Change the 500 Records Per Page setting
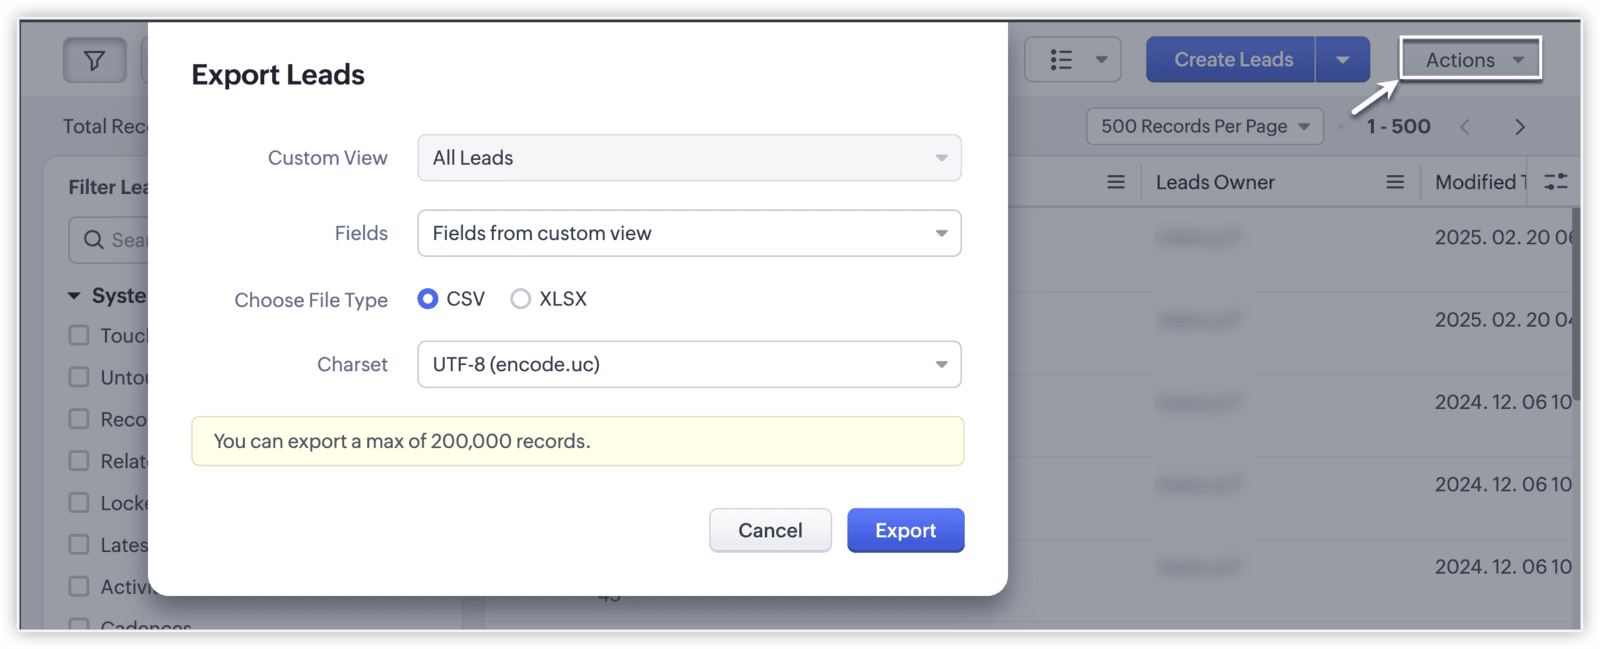Viewport: 1600px width, 649px height. tap(1204, 127)
